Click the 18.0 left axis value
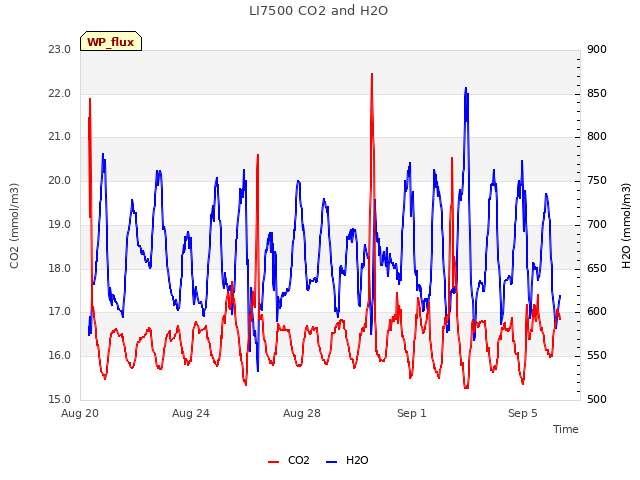Screen dimensions: 640x480 [x=60, y=268]
